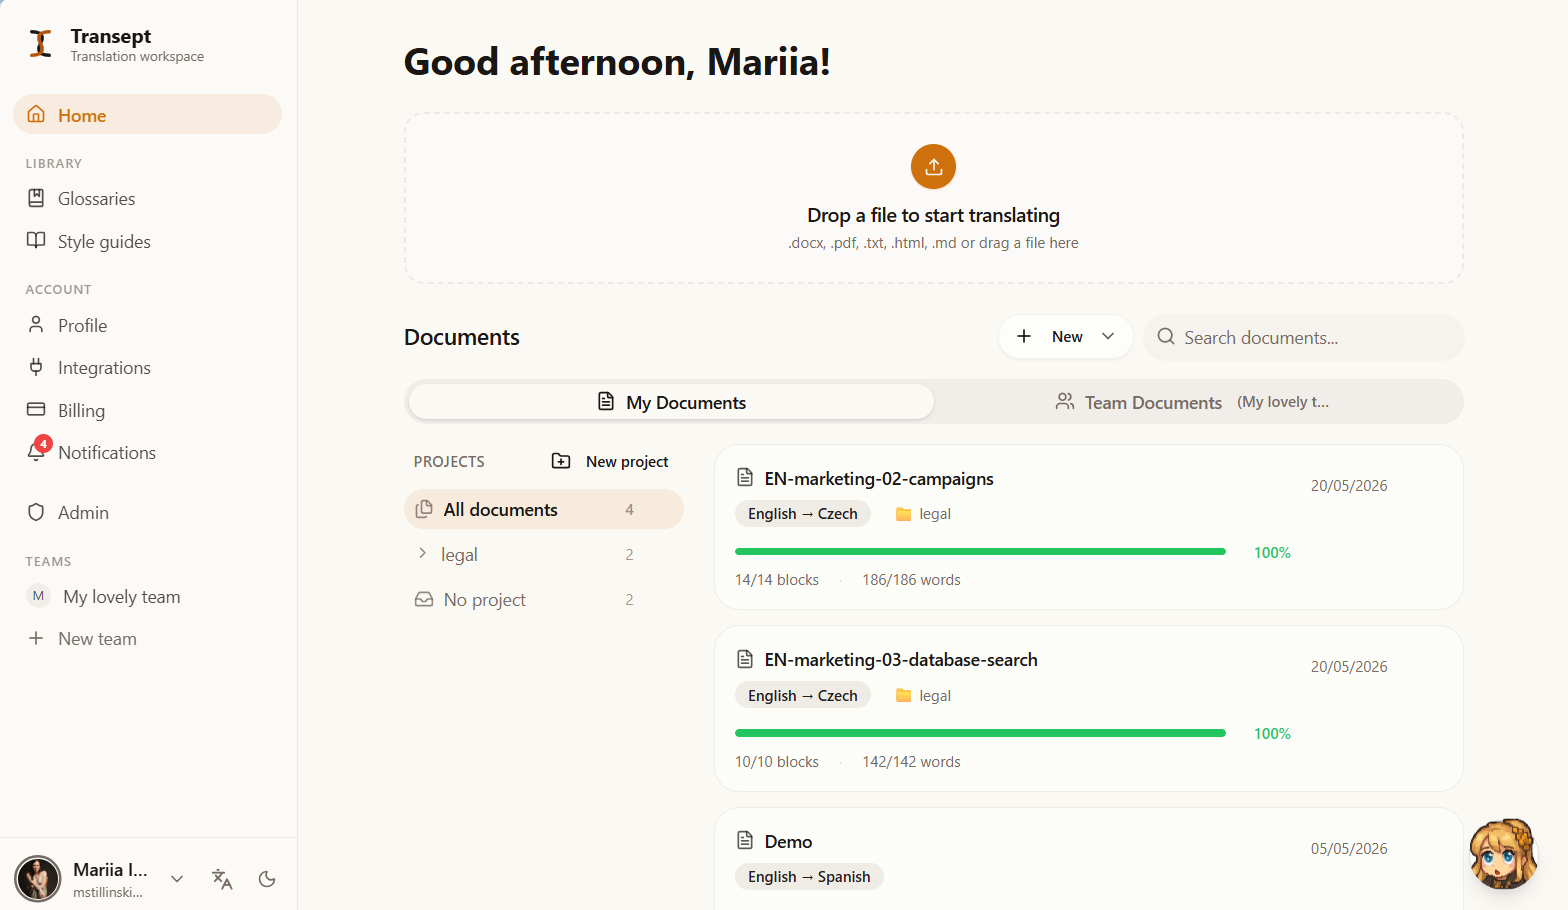Click the Integrations plug icon

coord(36,367)
